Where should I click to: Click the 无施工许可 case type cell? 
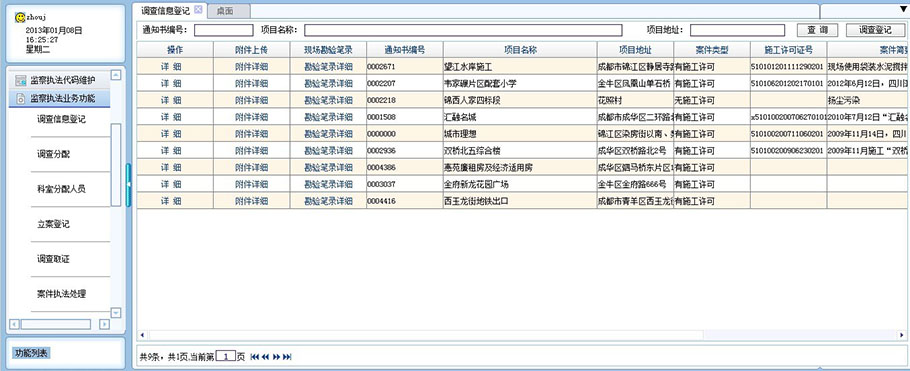[x=712, y=100]
